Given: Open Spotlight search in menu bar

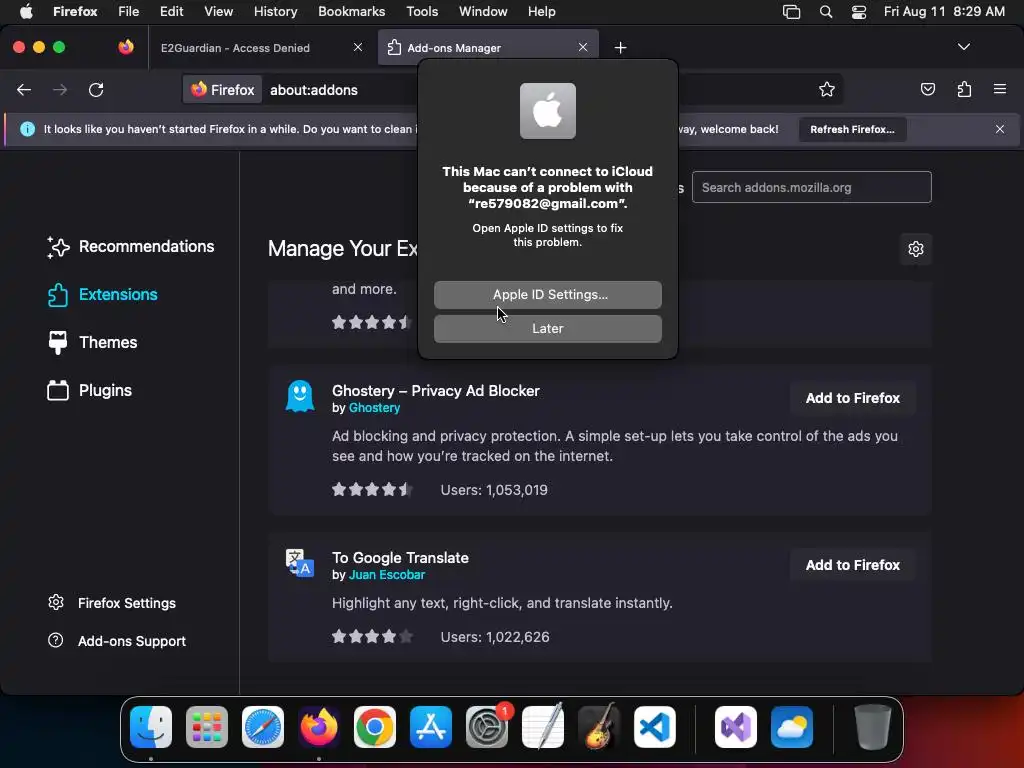Looking at the screenshot, I should point(825,11).
